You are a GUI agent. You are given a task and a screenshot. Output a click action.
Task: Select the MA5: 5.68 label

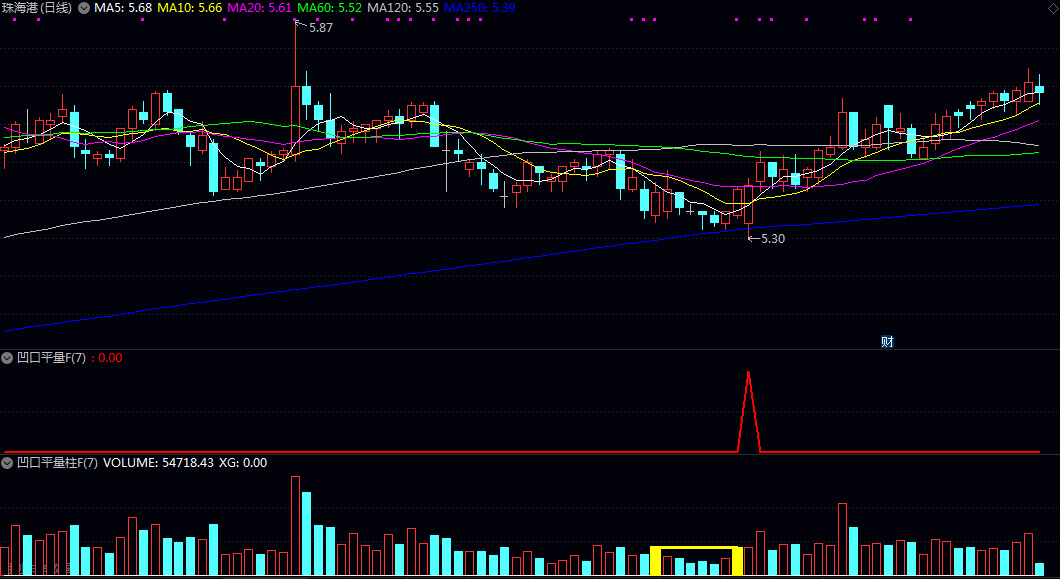click(x=122, y=8)
